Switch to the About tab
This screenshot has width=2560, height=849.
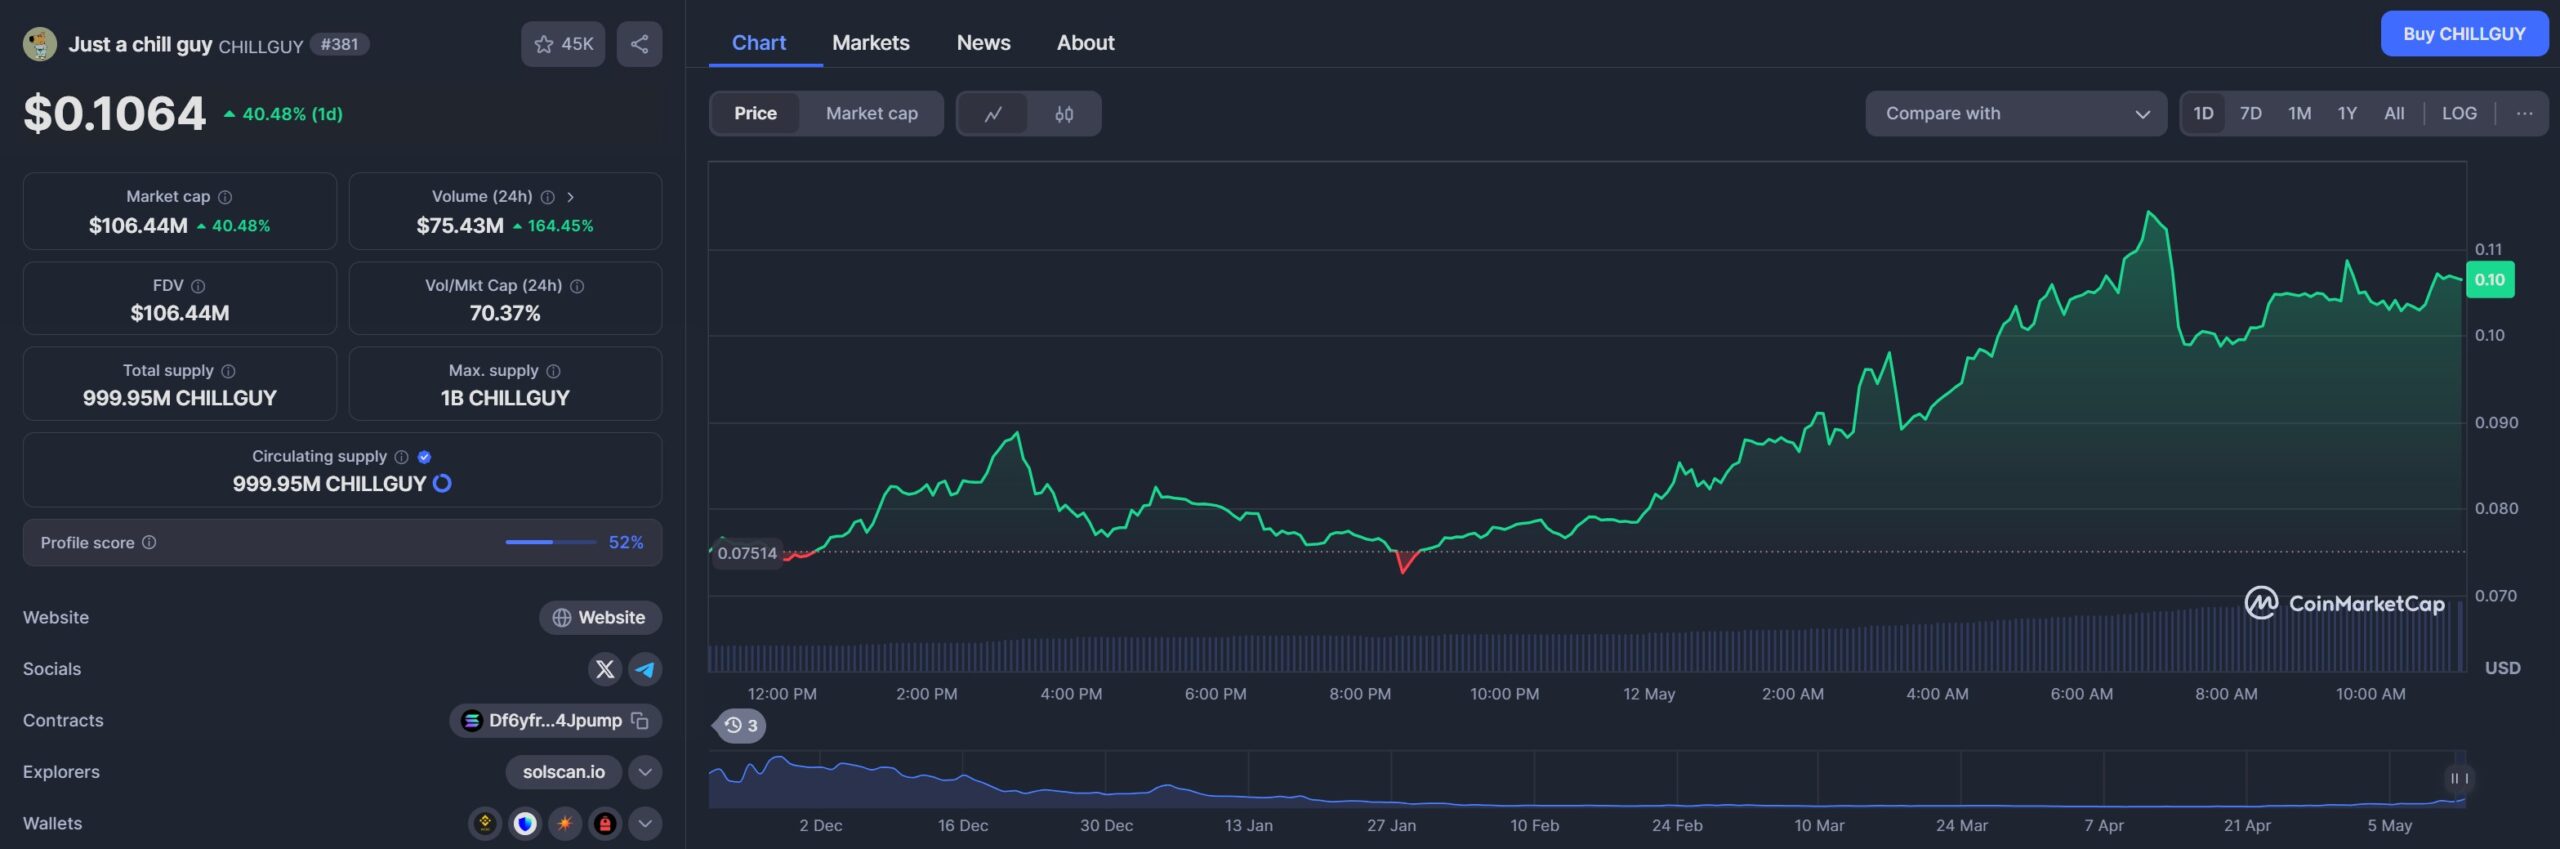(x=1085, y=43)
